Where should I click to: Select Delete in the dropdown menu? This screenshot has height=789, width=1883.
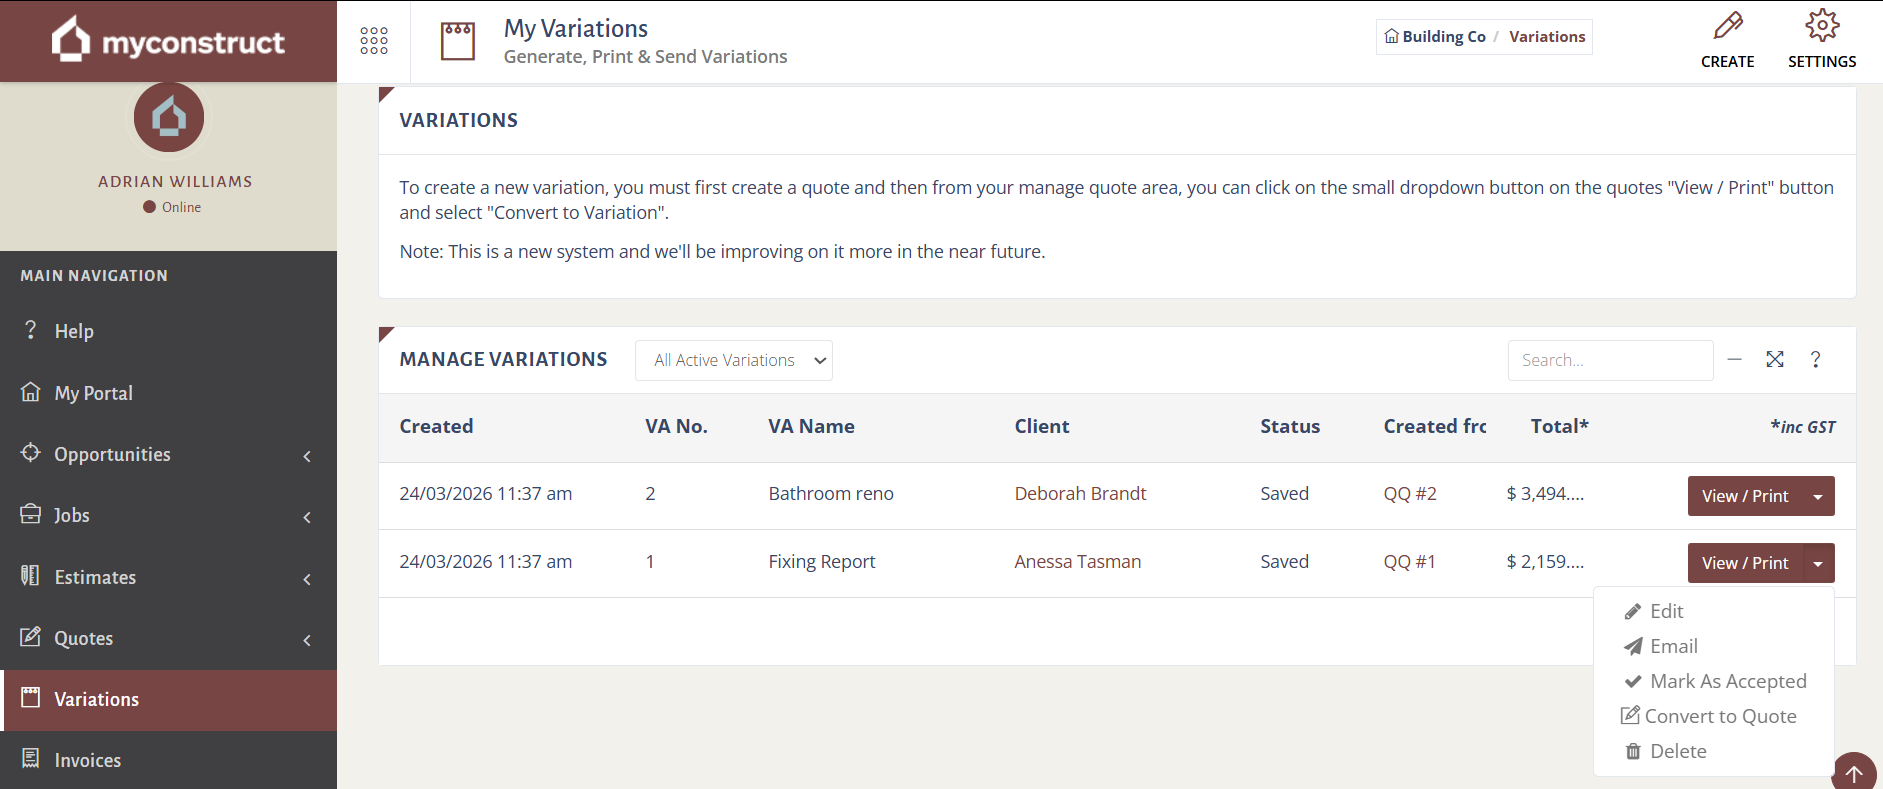coord(1677,752)
